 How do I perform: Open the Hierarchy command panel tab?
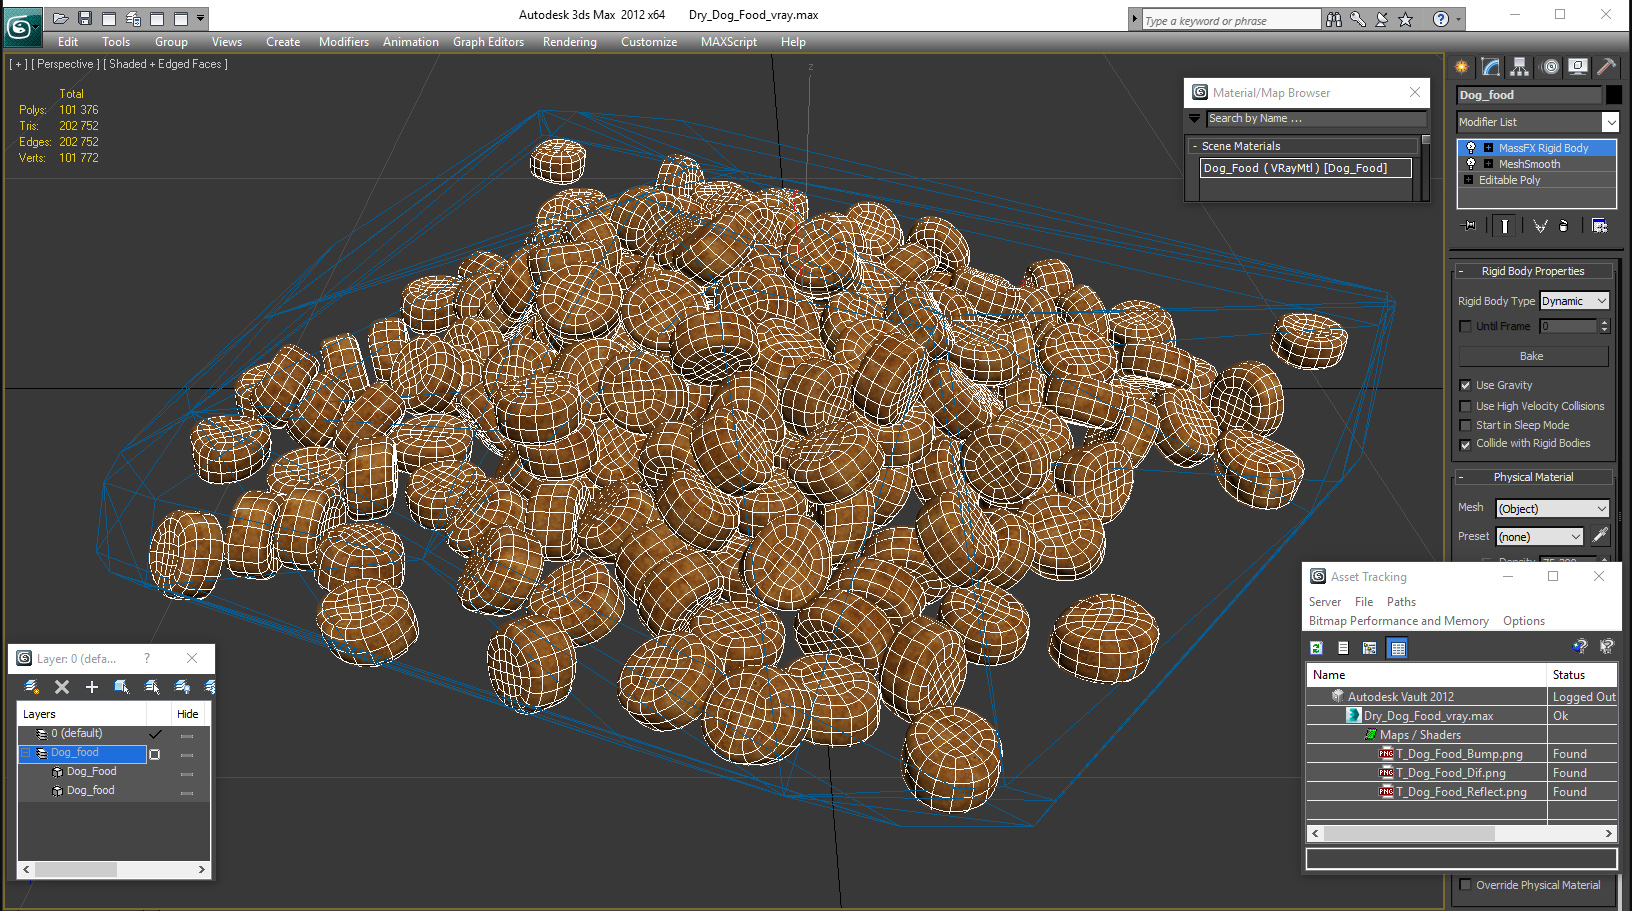(x=1520, y=67)
